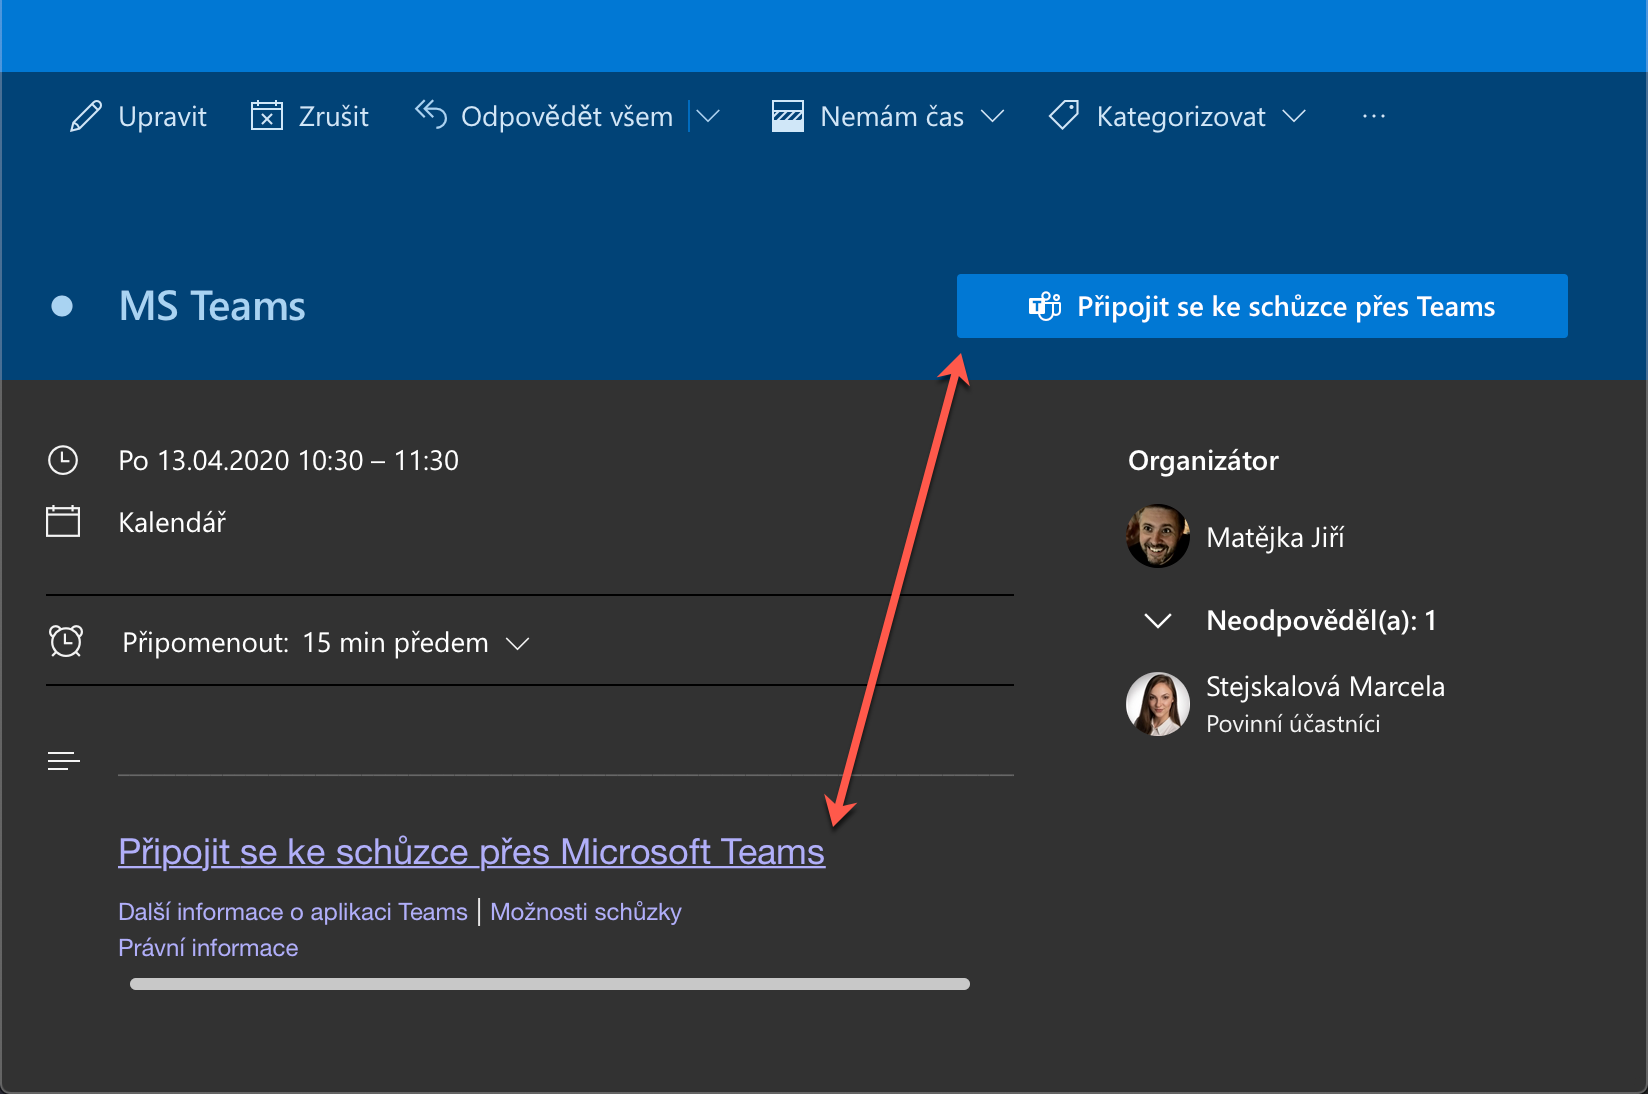Open Další informace o aplikaci Teams link
Viewport: 1648px width, 1094px height.
pyautogui.click(x=293, y=912)
